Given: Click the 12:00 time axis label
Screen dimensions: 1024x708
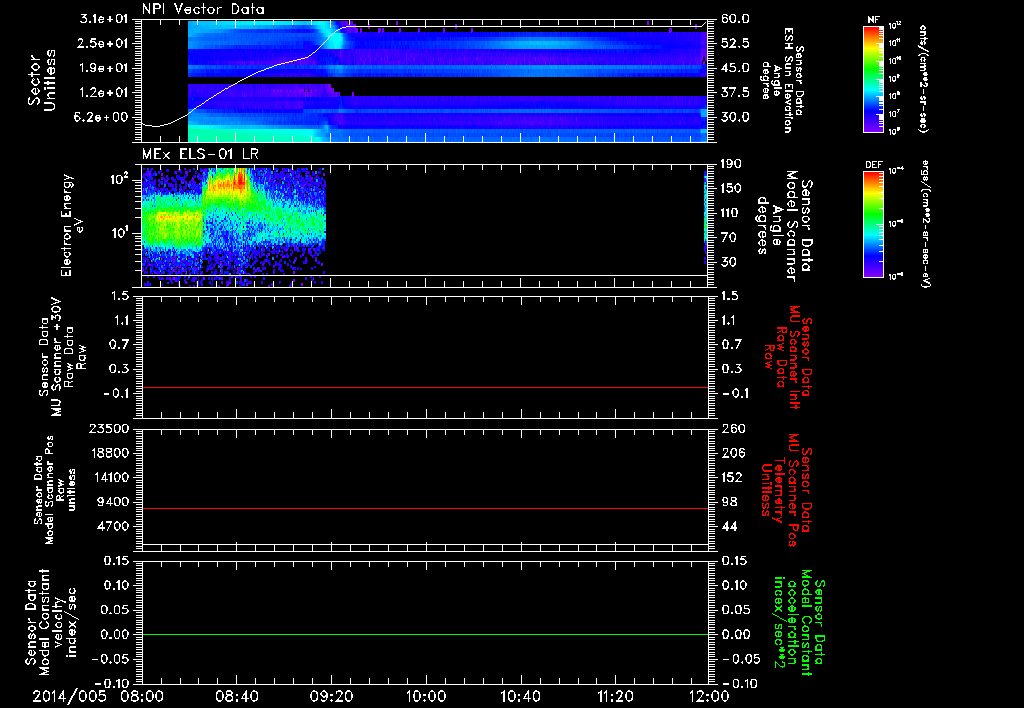Looking at the screenshot, I should [709, 696].
